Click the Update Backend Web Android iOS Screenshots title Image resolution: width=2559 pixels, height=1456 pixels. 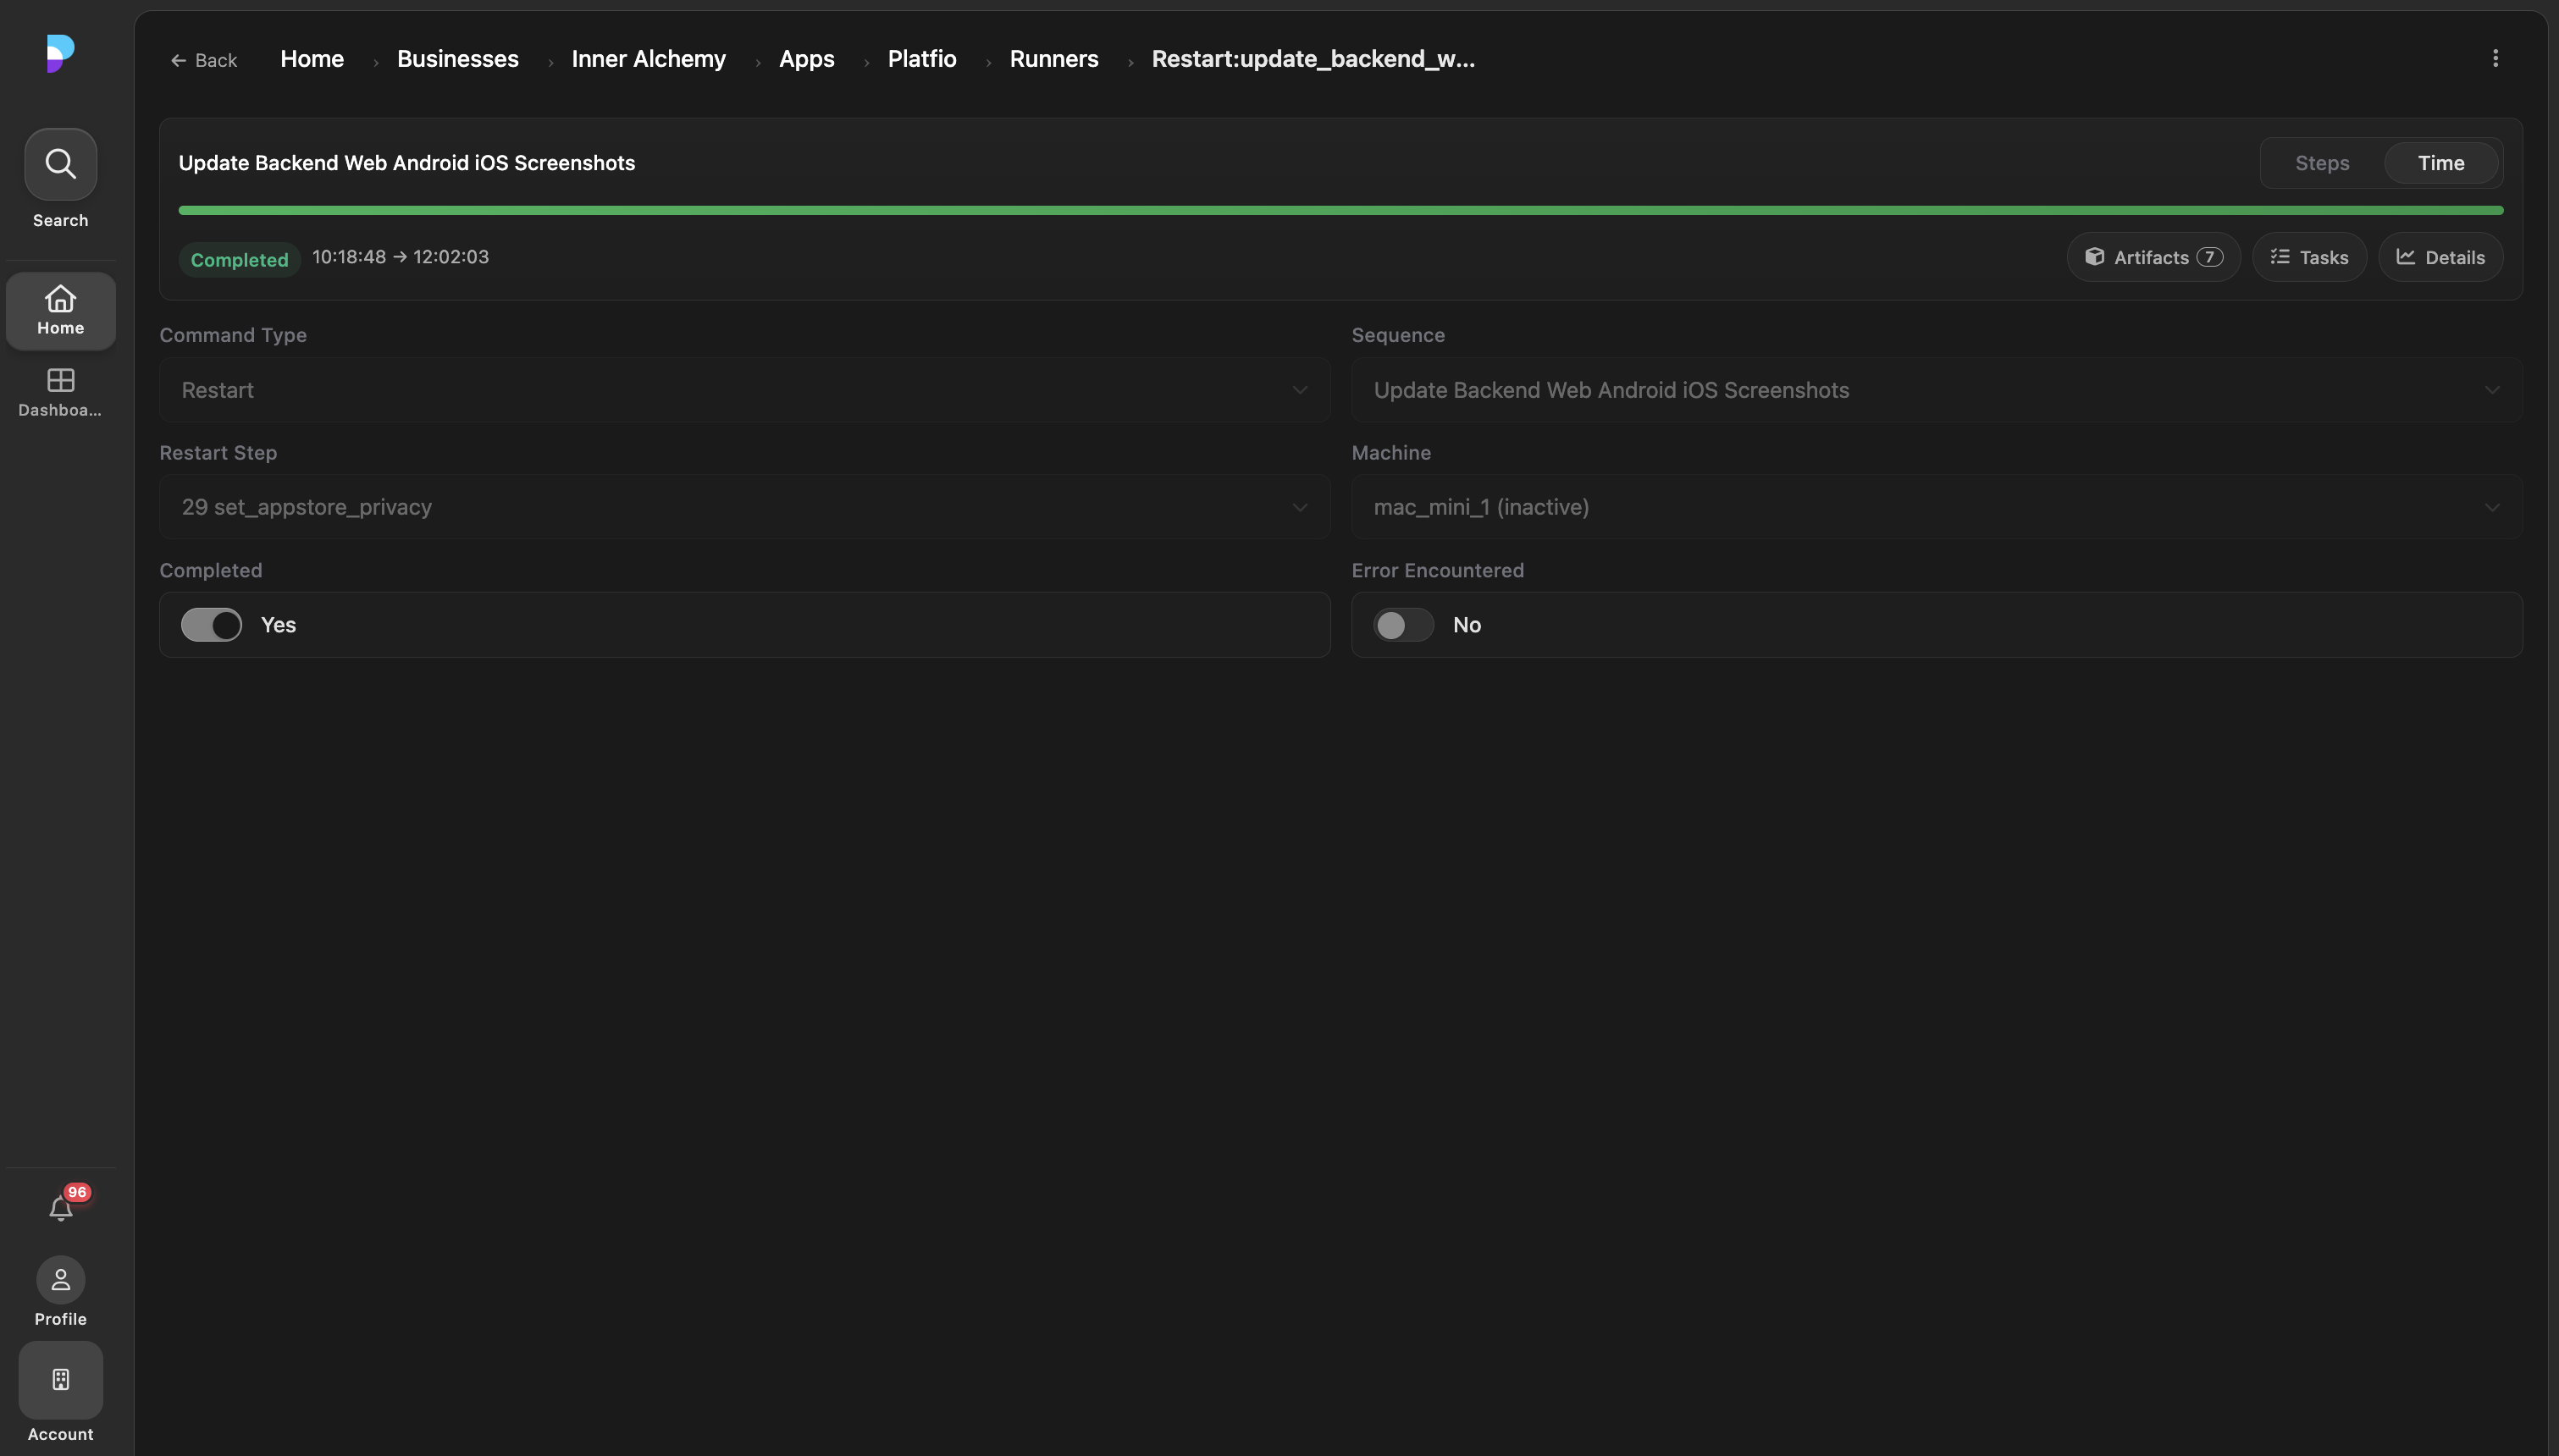(407, 163)
